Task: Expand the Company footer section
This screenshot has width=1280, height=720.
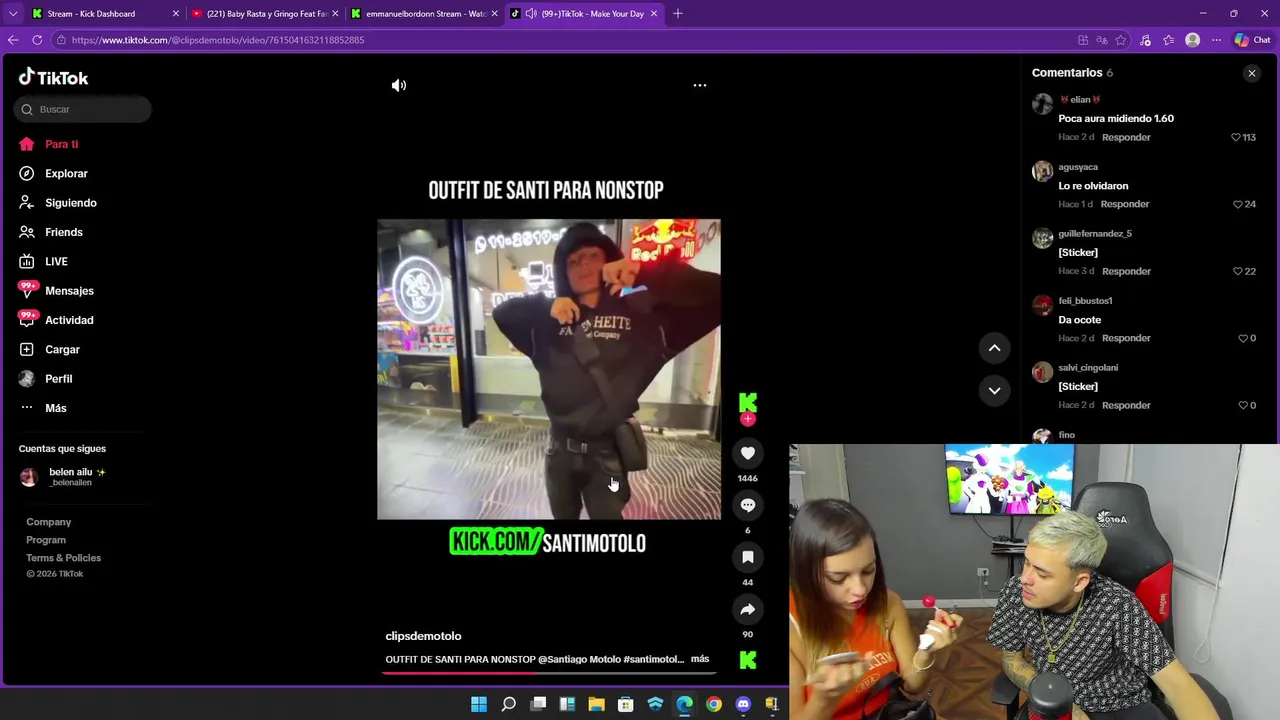Action: [x=48, y=522]
